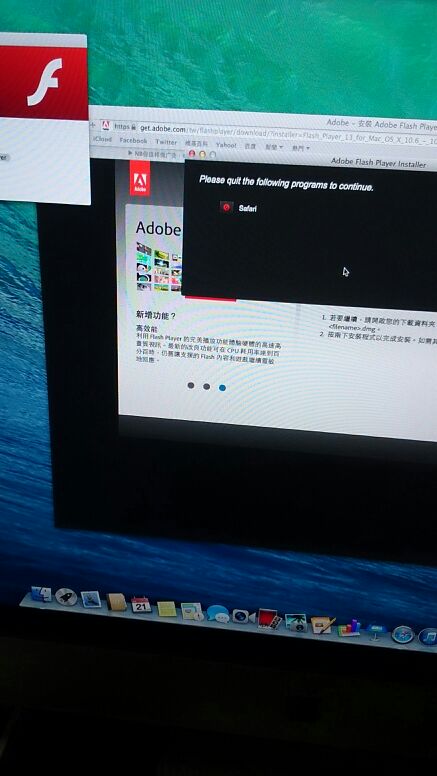Screen dimensions: 437x776
Task: Open Photo Booth icon in dock
Action: click(x=269, y=619)
